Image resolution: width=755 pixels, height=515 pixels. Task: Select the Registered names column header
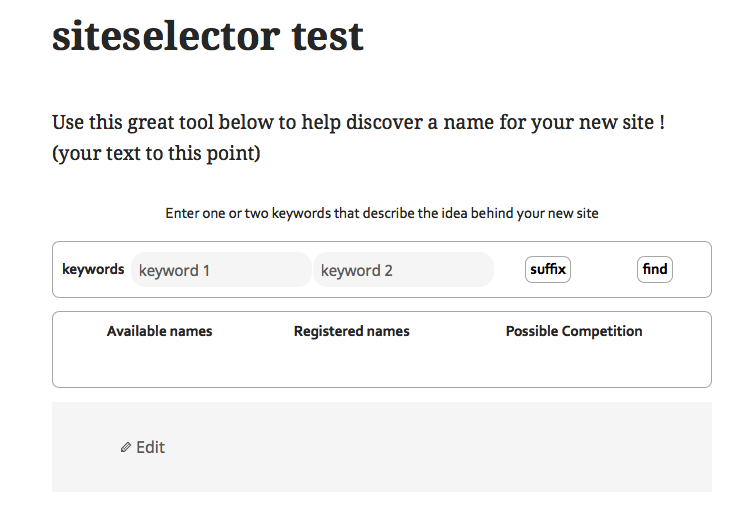click(351, 331)
